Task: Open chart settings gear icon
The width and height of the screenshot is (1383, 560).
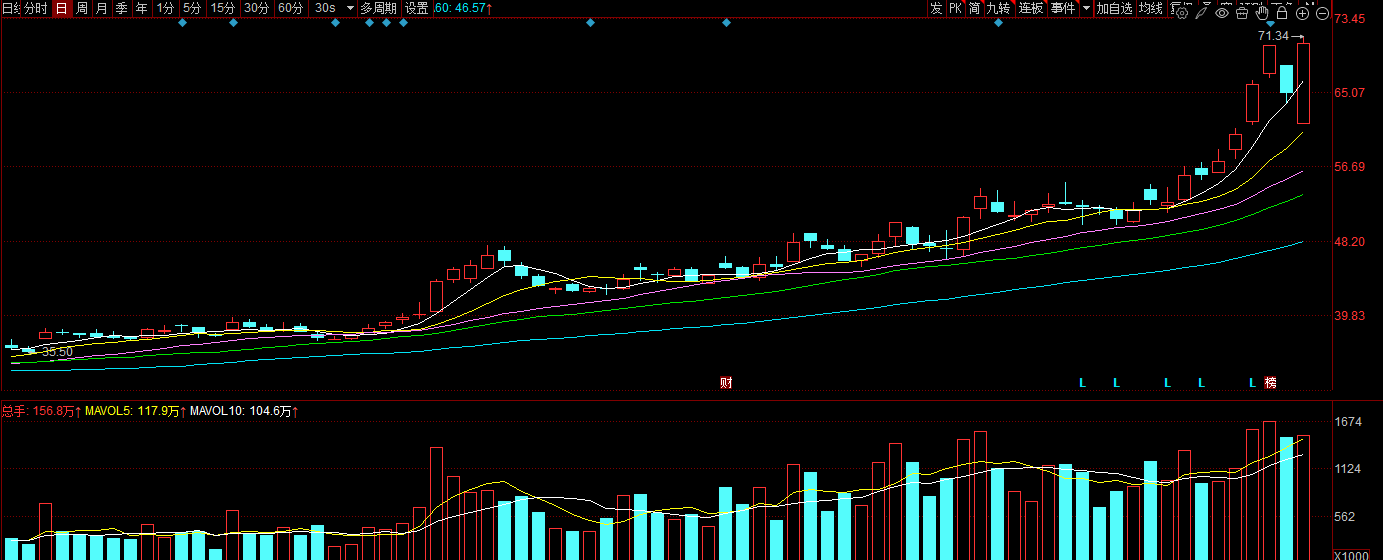Action: point(1182,13)
